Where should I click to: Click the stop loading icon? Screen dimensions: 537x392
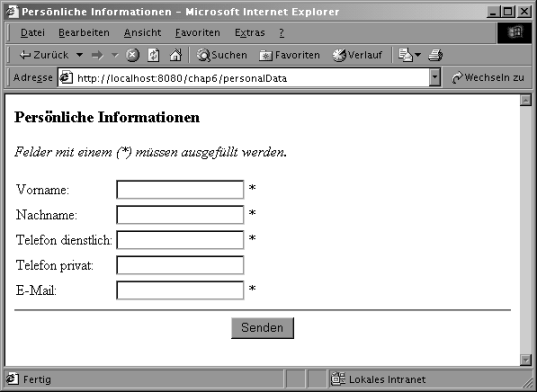[x=133, y=55]
